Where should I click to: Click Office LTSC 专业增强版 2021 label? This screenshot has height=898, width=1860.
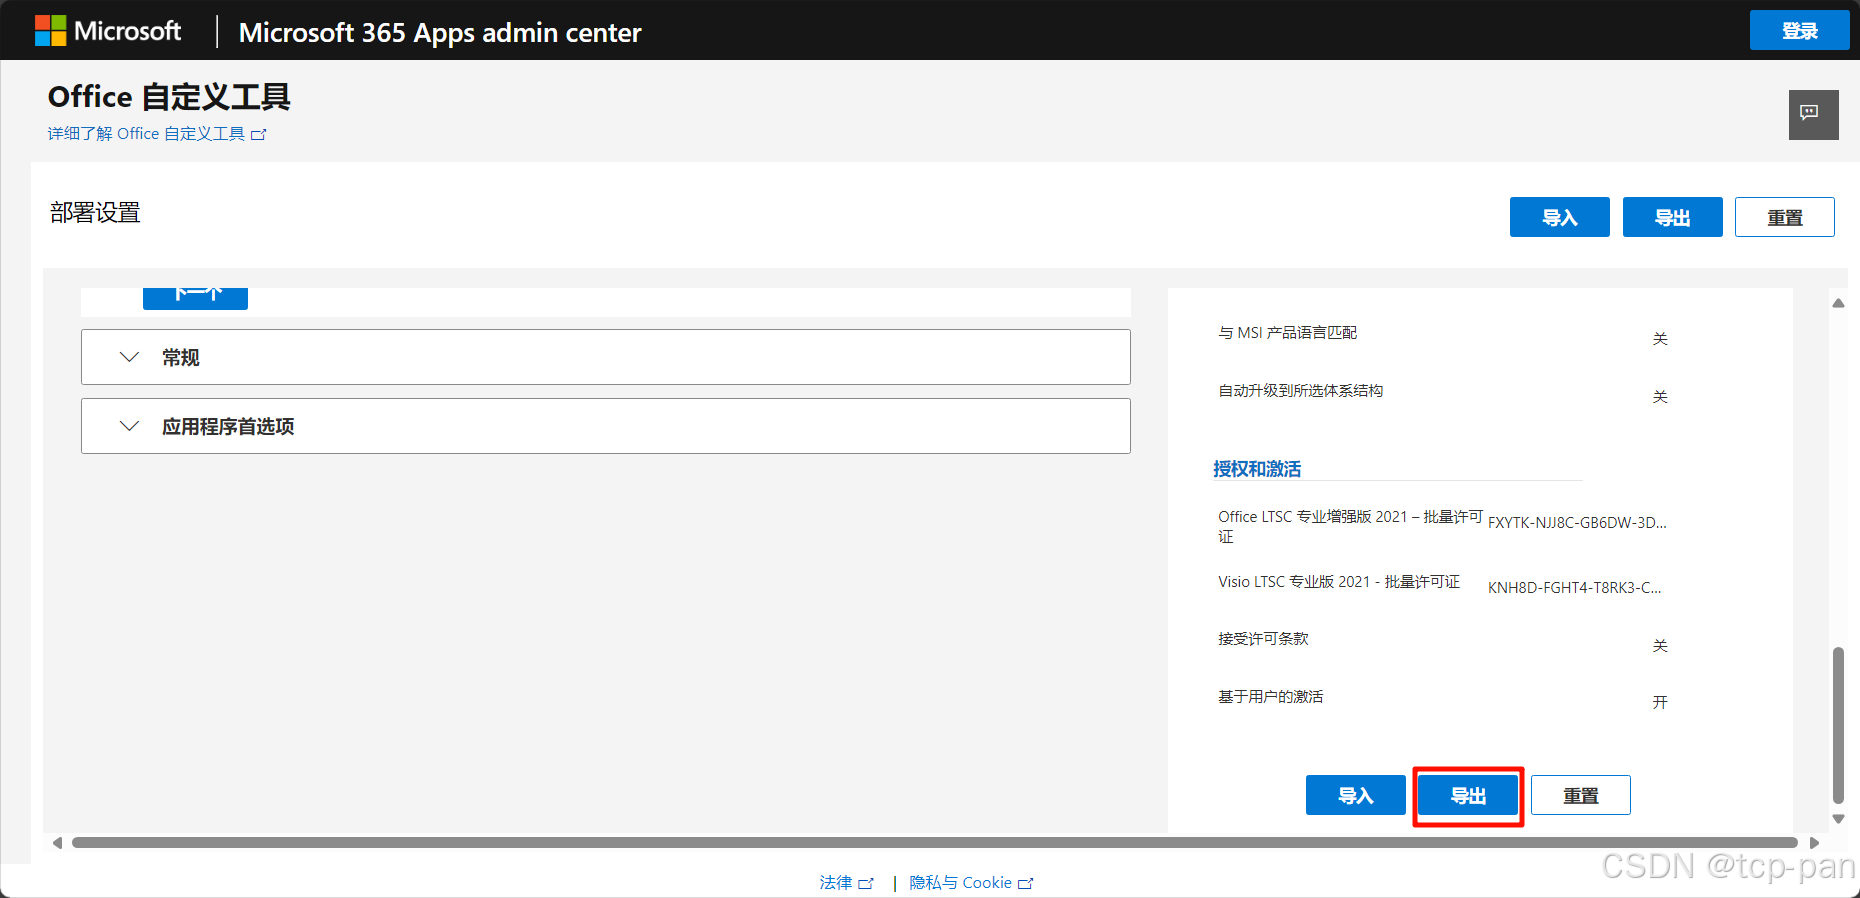(1350, 526)
